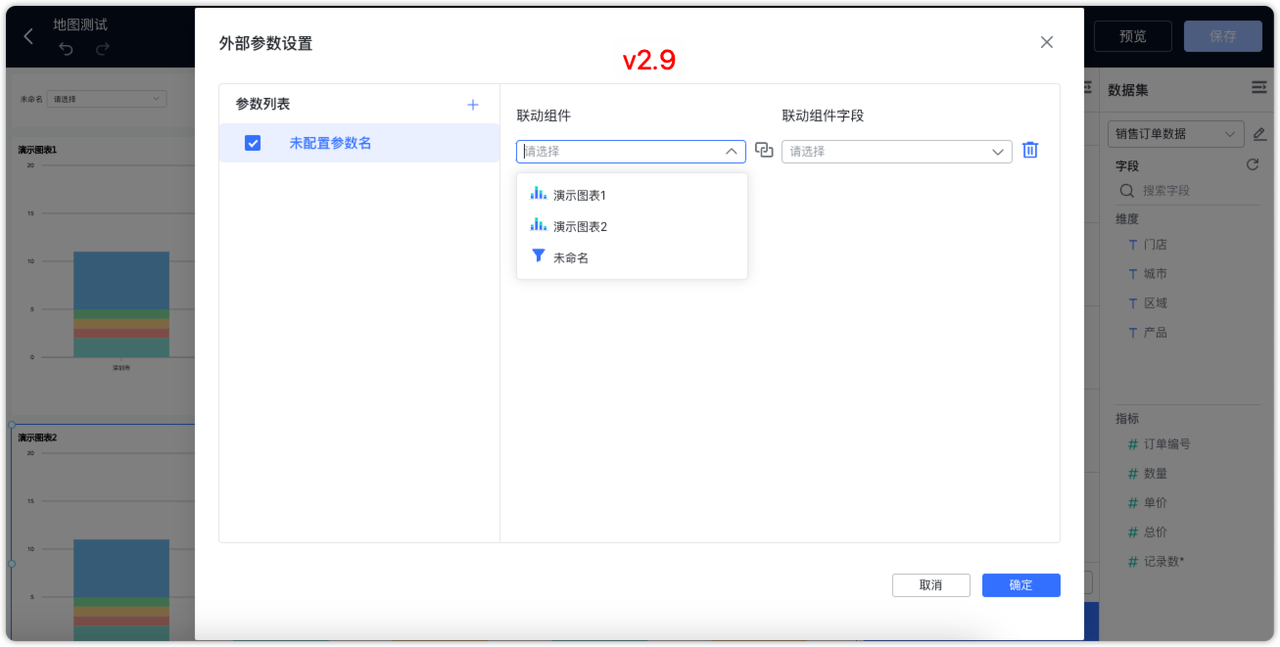
Task: Open the 联动组件字段 请选择 dropdown
Action: (896, 150)
